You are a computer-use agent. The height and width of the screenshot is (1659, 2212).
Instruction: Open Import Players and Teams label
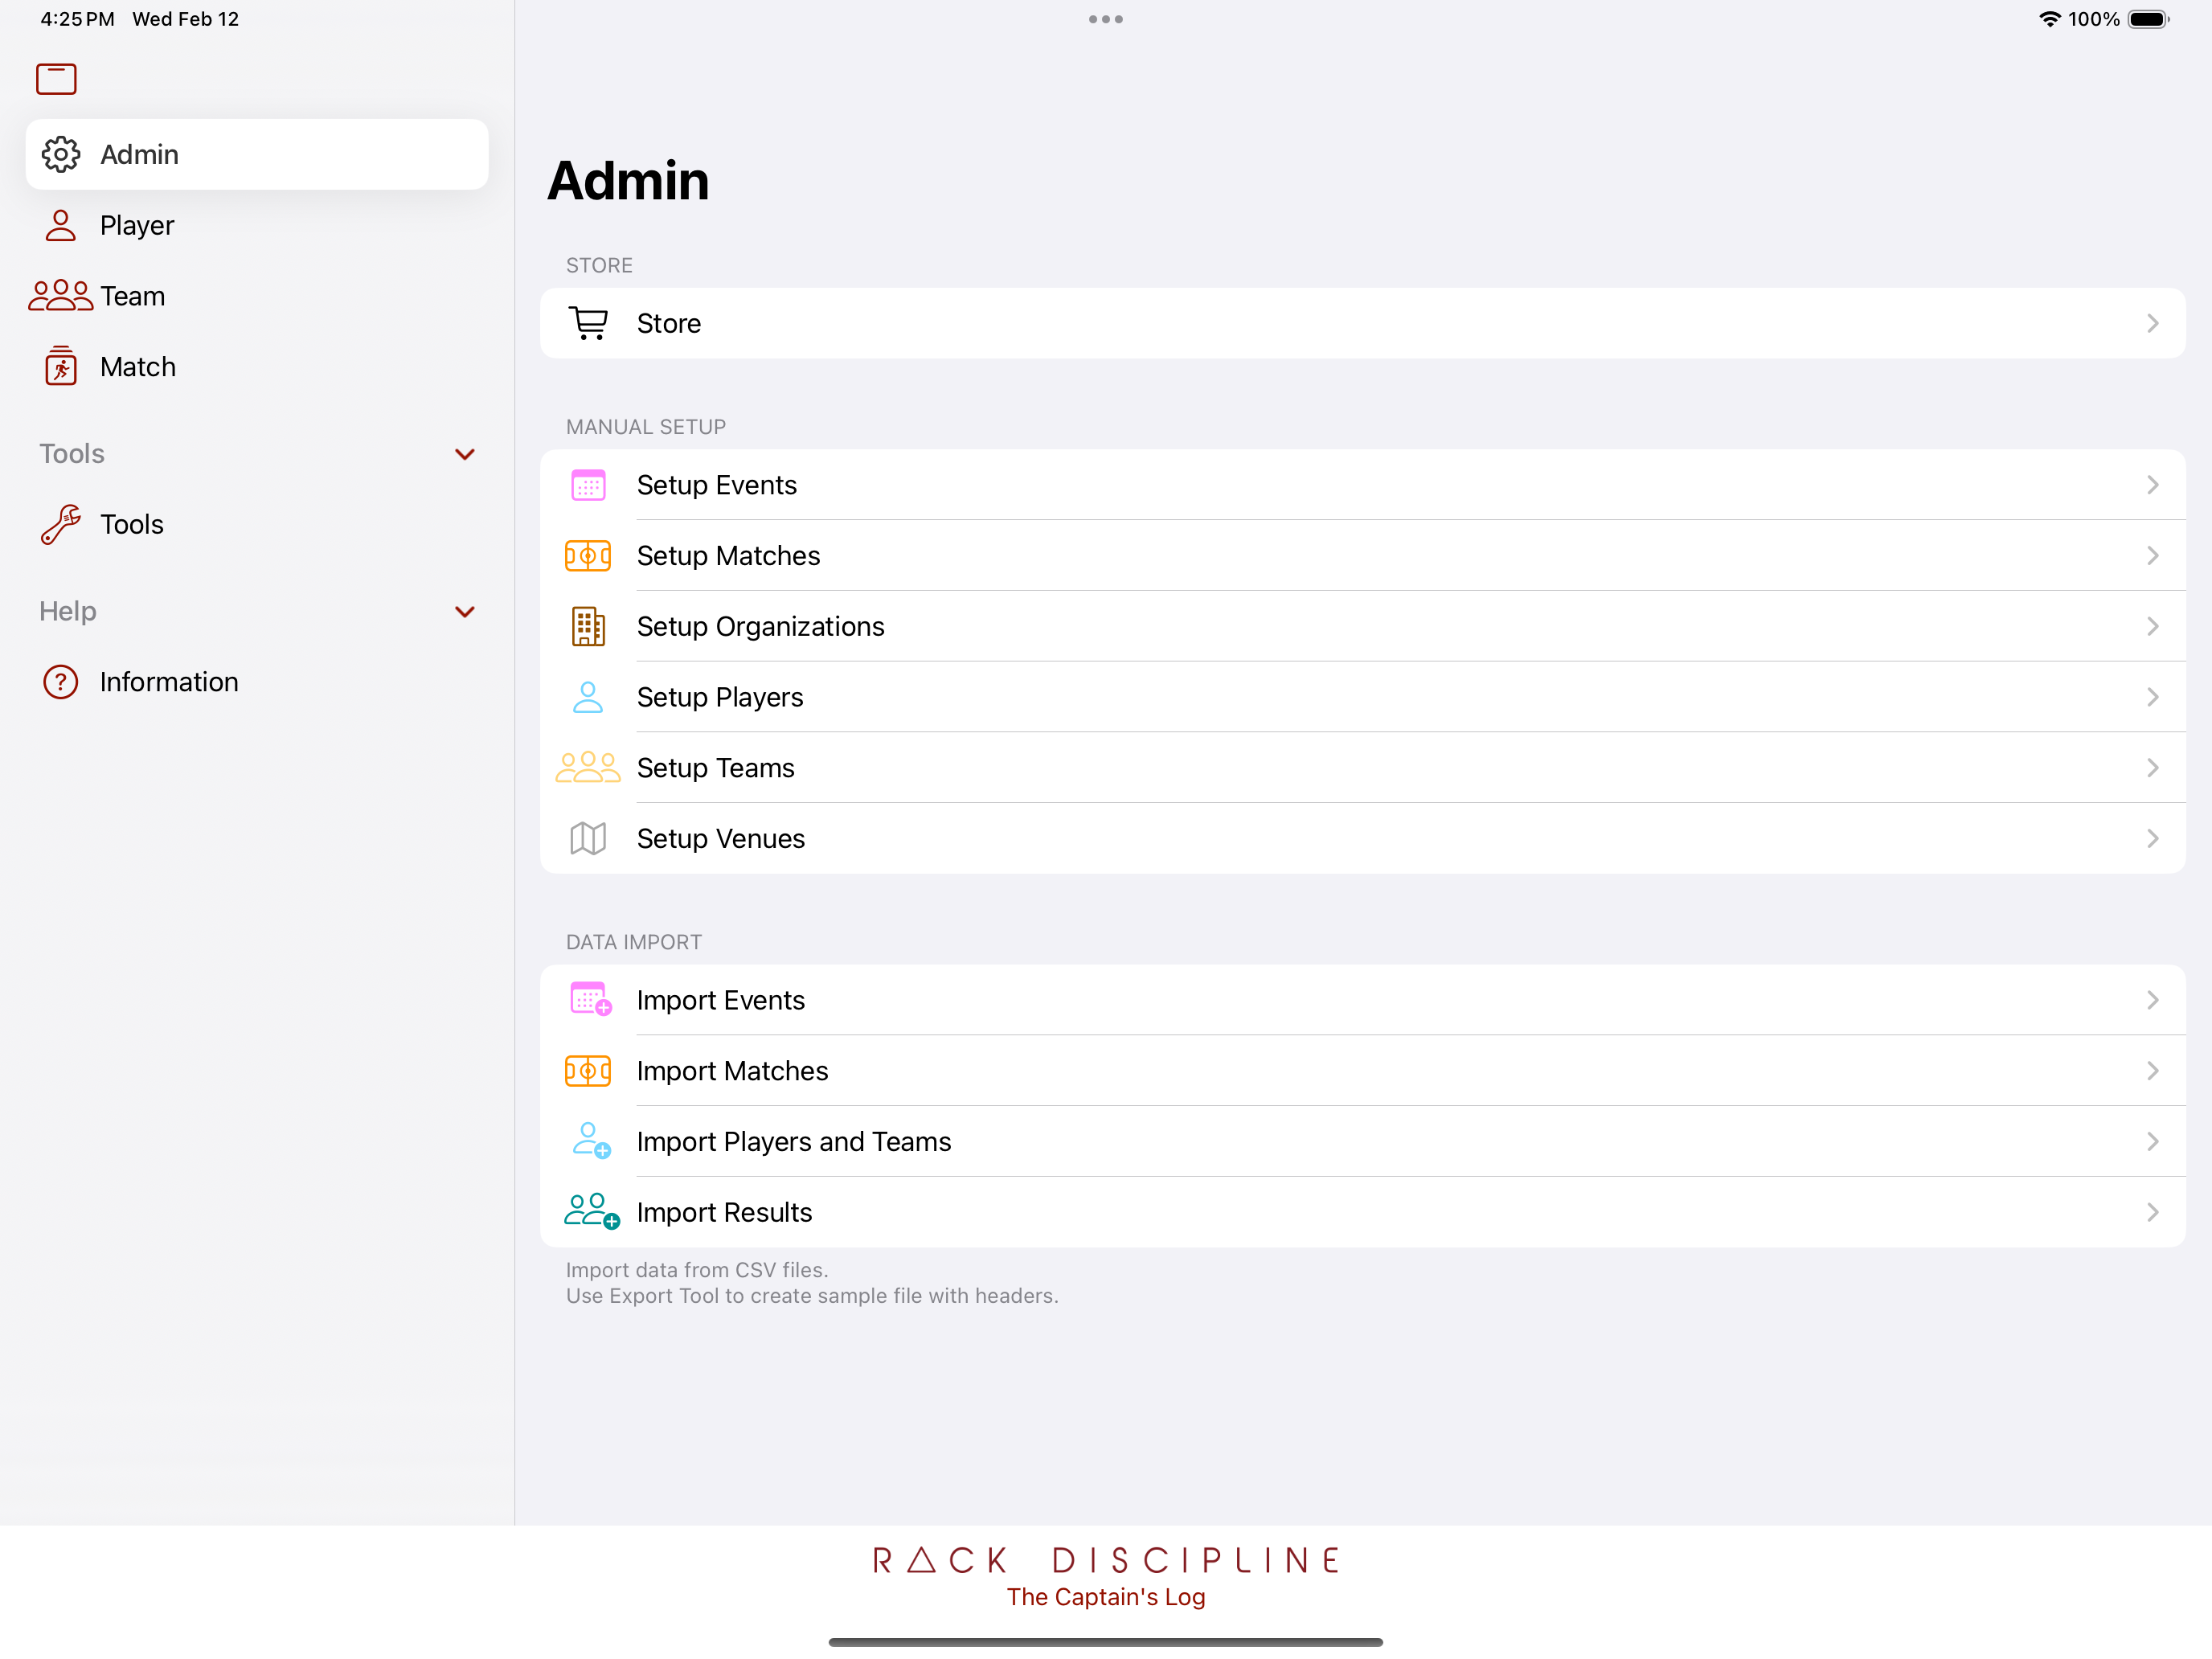[794, 1142]
